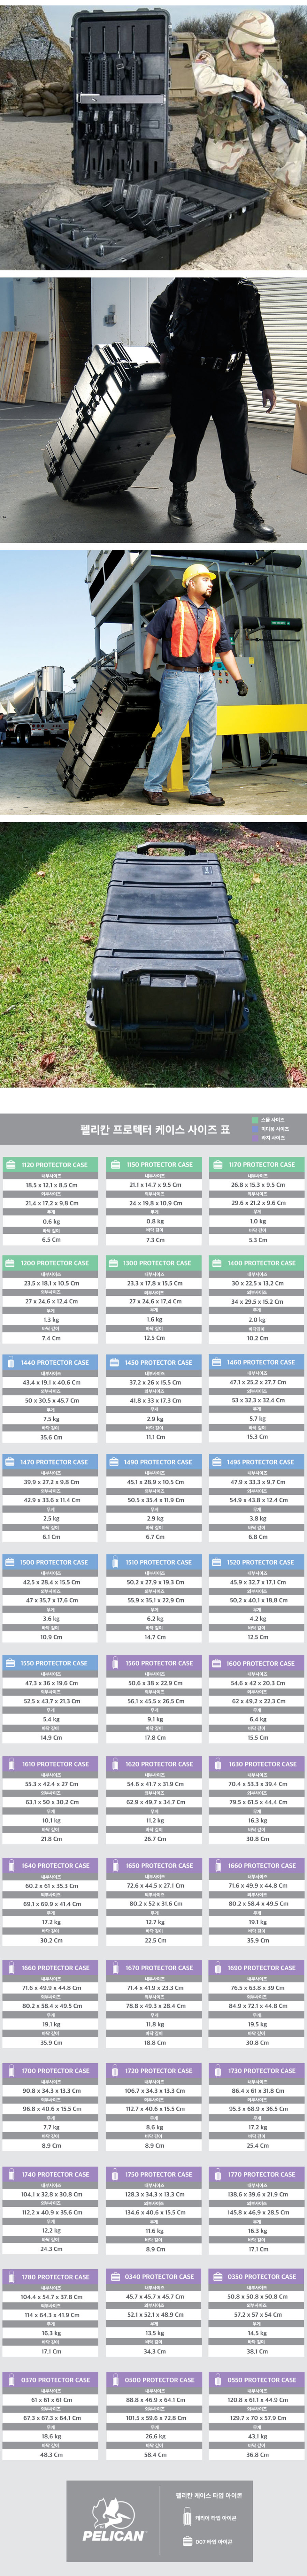307x2576 pixels.
Task: Select the purple large-size legend swatch
Action: tap(254, 1138)
